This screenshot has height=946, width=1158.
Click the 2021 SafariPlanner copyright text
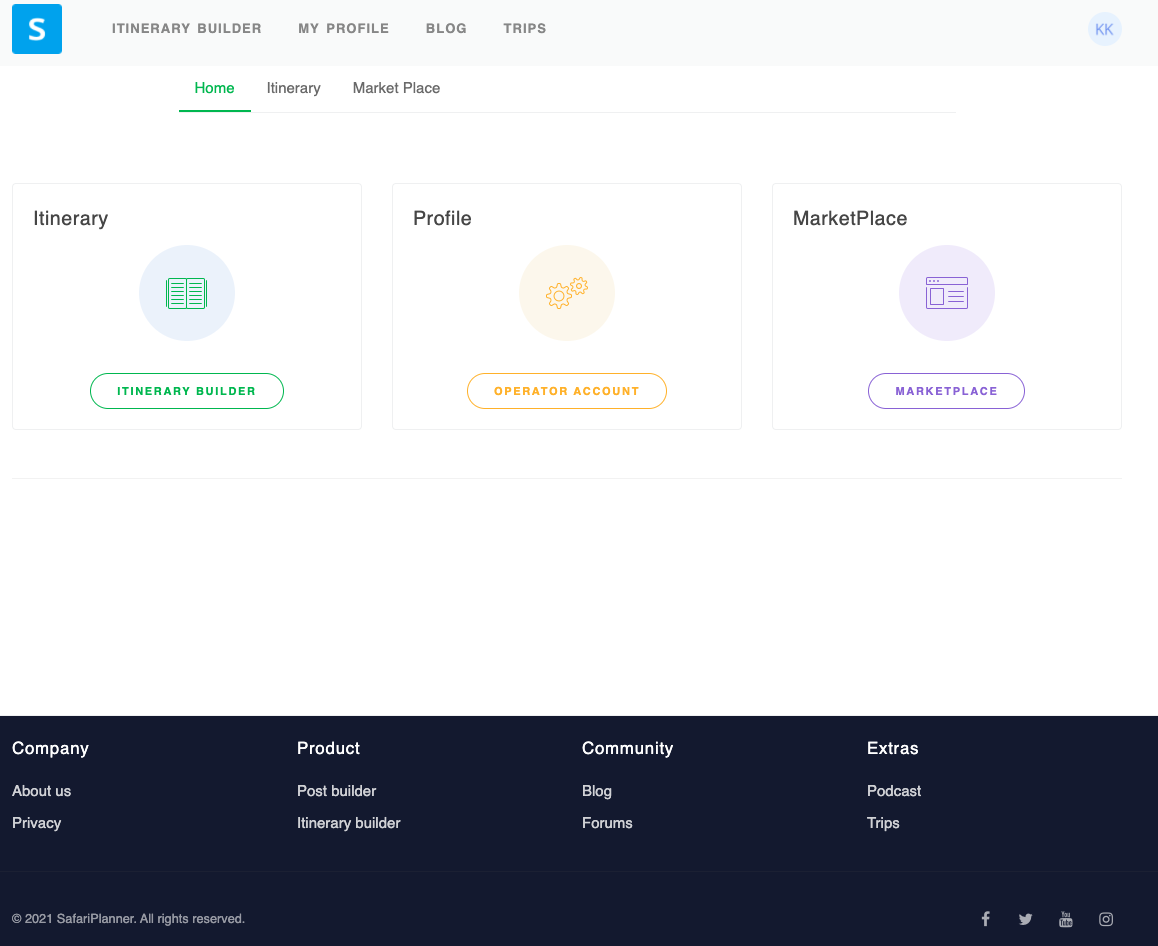click(129, 919)
